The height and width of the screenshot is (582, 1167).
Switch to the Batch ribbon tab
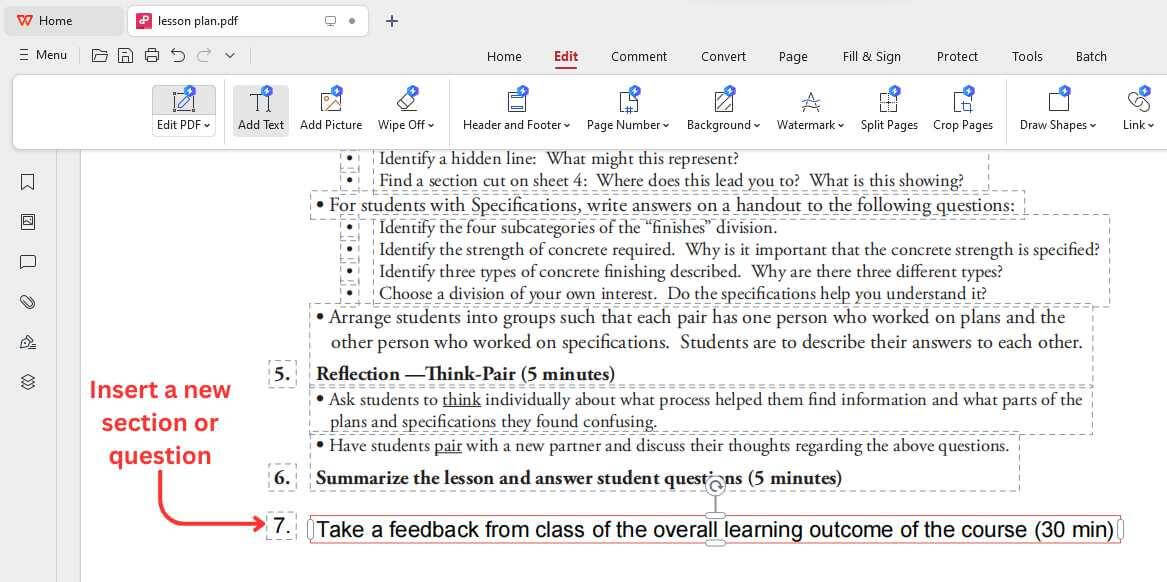pos(1091,57)
